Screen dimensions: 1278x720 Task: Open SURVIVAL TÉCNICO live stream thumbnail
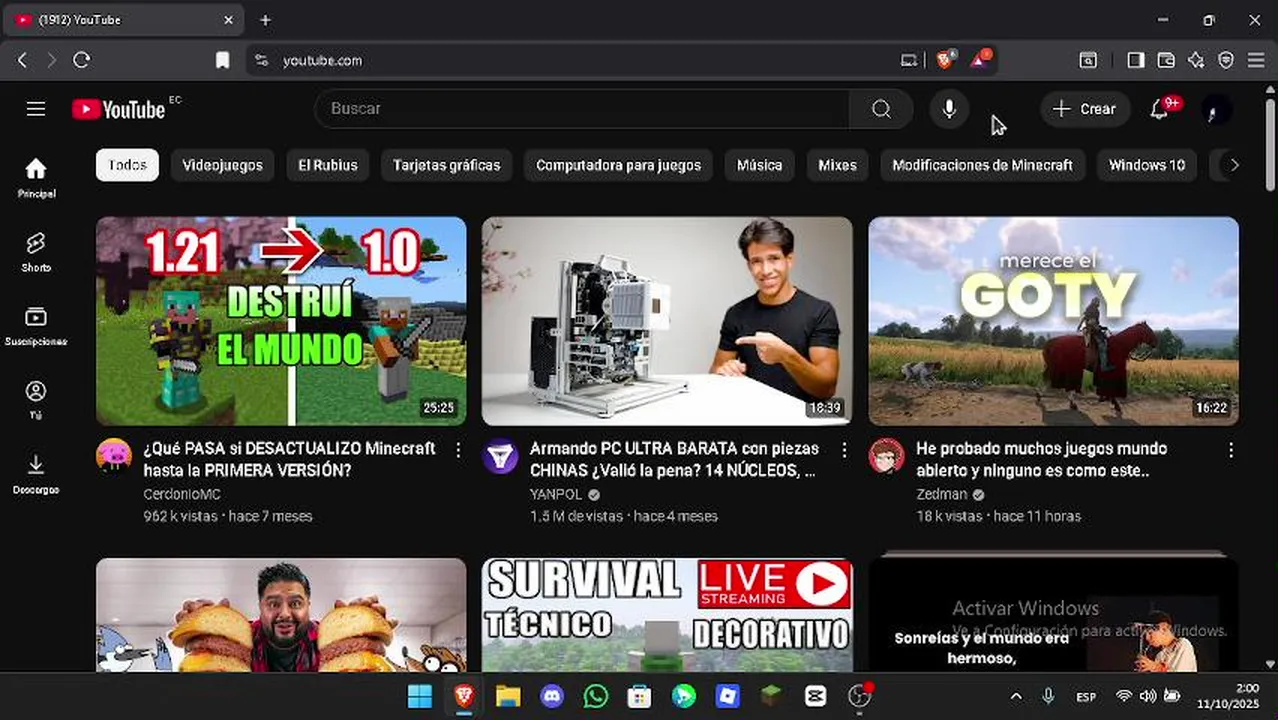point(667,615)
